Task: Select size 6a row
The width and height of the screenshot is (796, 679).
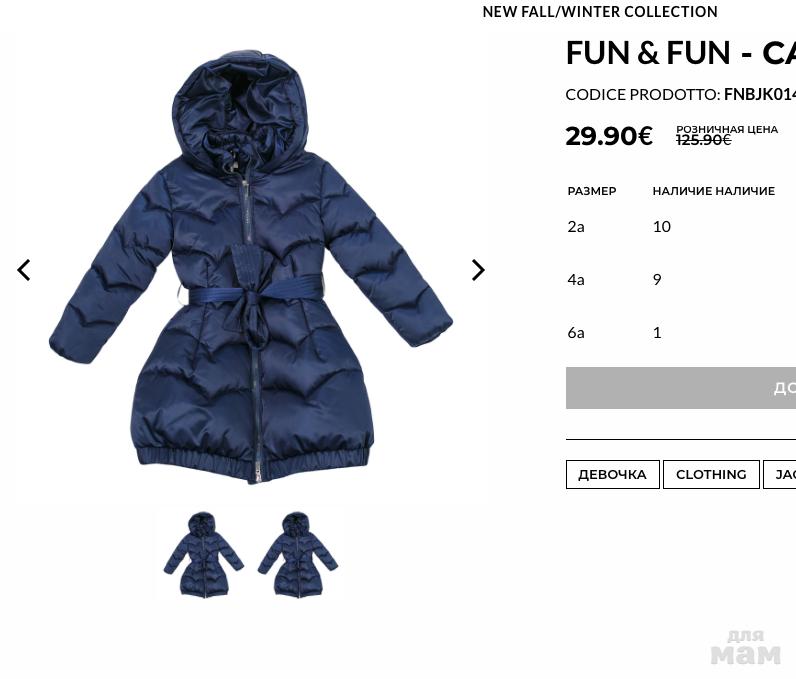Action: pos(681,333)
